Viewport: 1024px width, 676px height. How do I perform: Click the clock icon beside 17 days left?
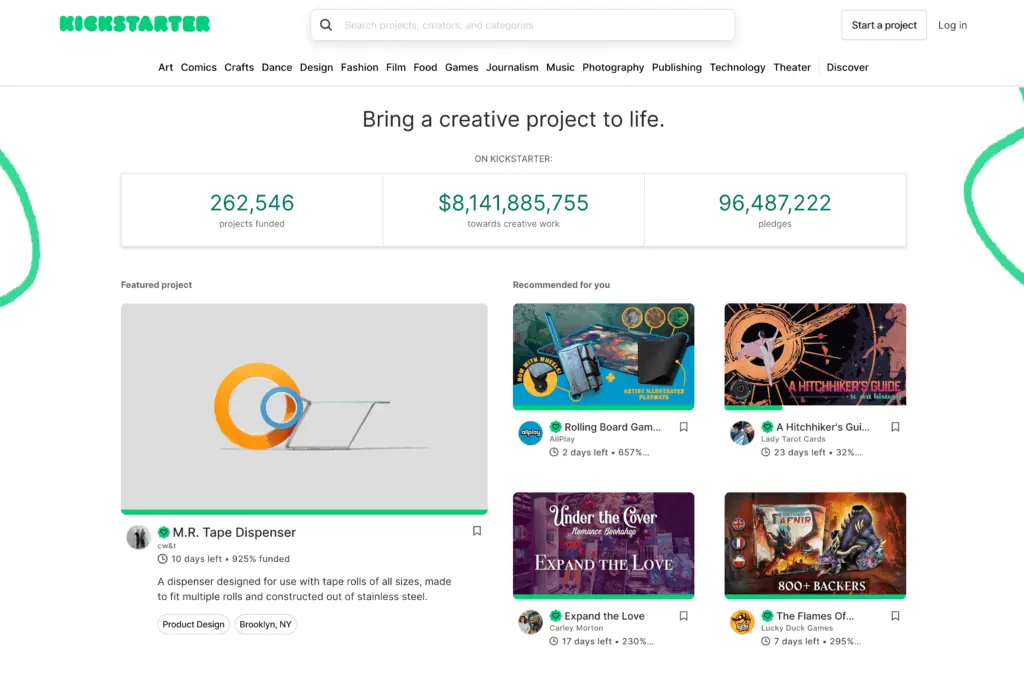554,641
